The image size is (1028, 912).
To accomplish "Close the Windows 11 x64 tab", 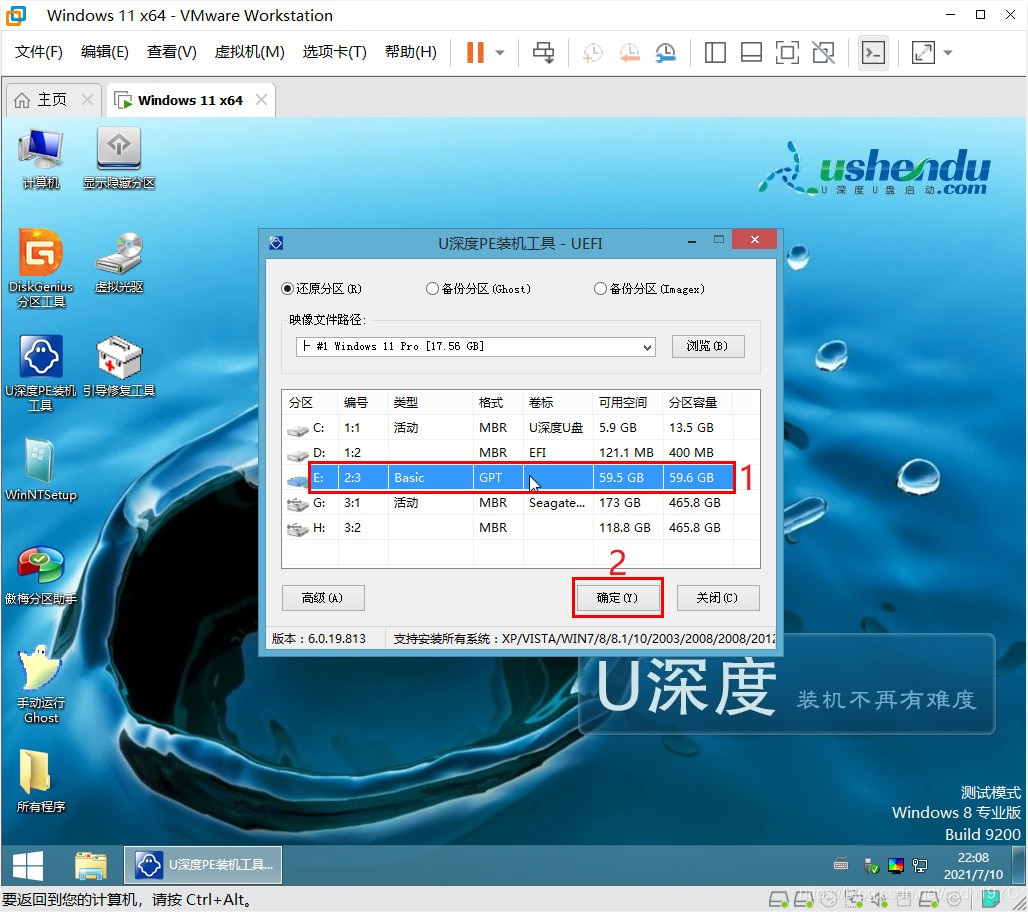I will pos(262,100).
